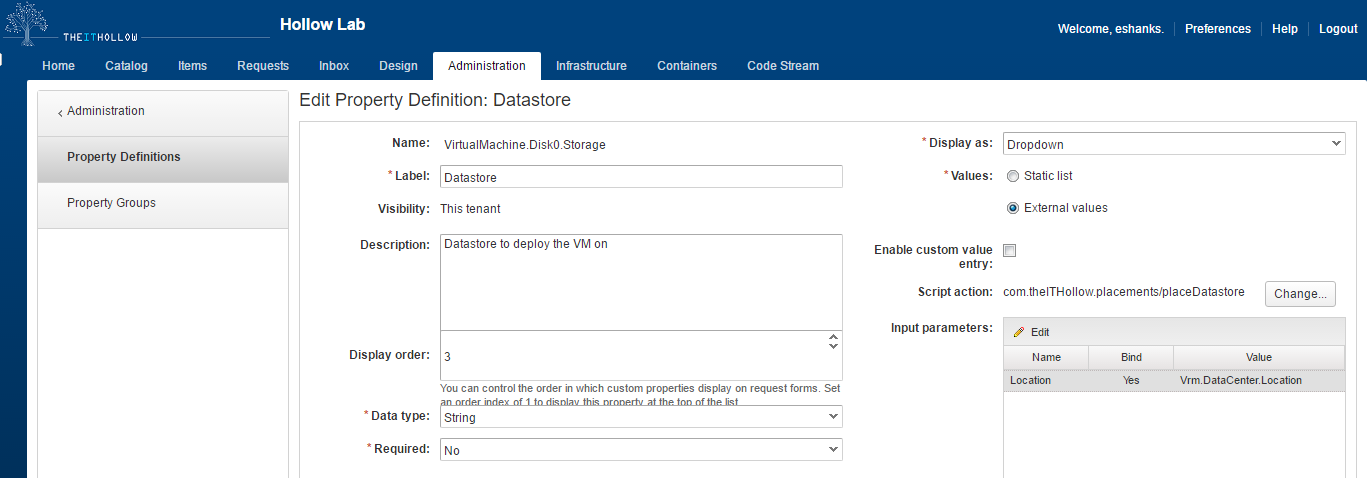Switch to the Infrastructure tab

tap(591, 66)
